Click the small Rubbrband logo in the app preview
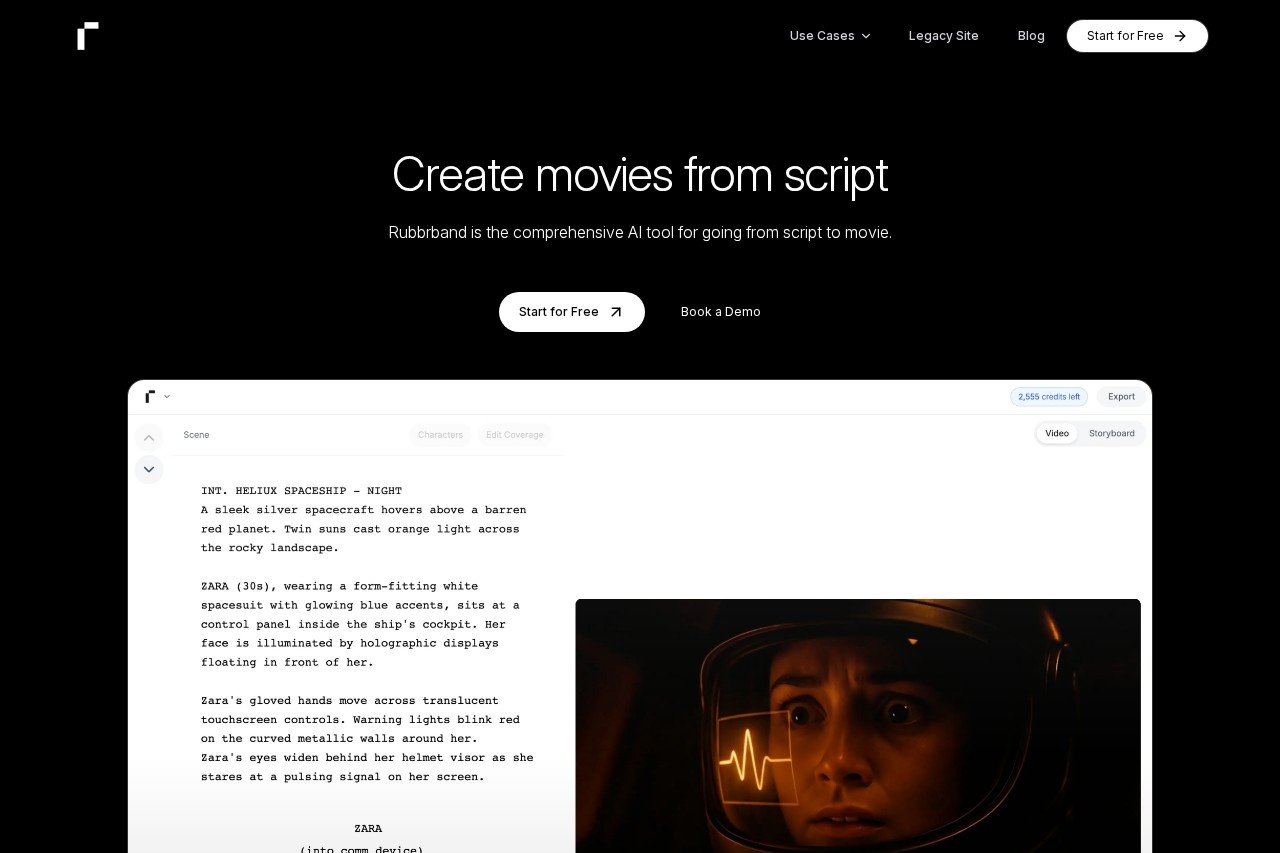1280x853 pixels. pos(150,396)
